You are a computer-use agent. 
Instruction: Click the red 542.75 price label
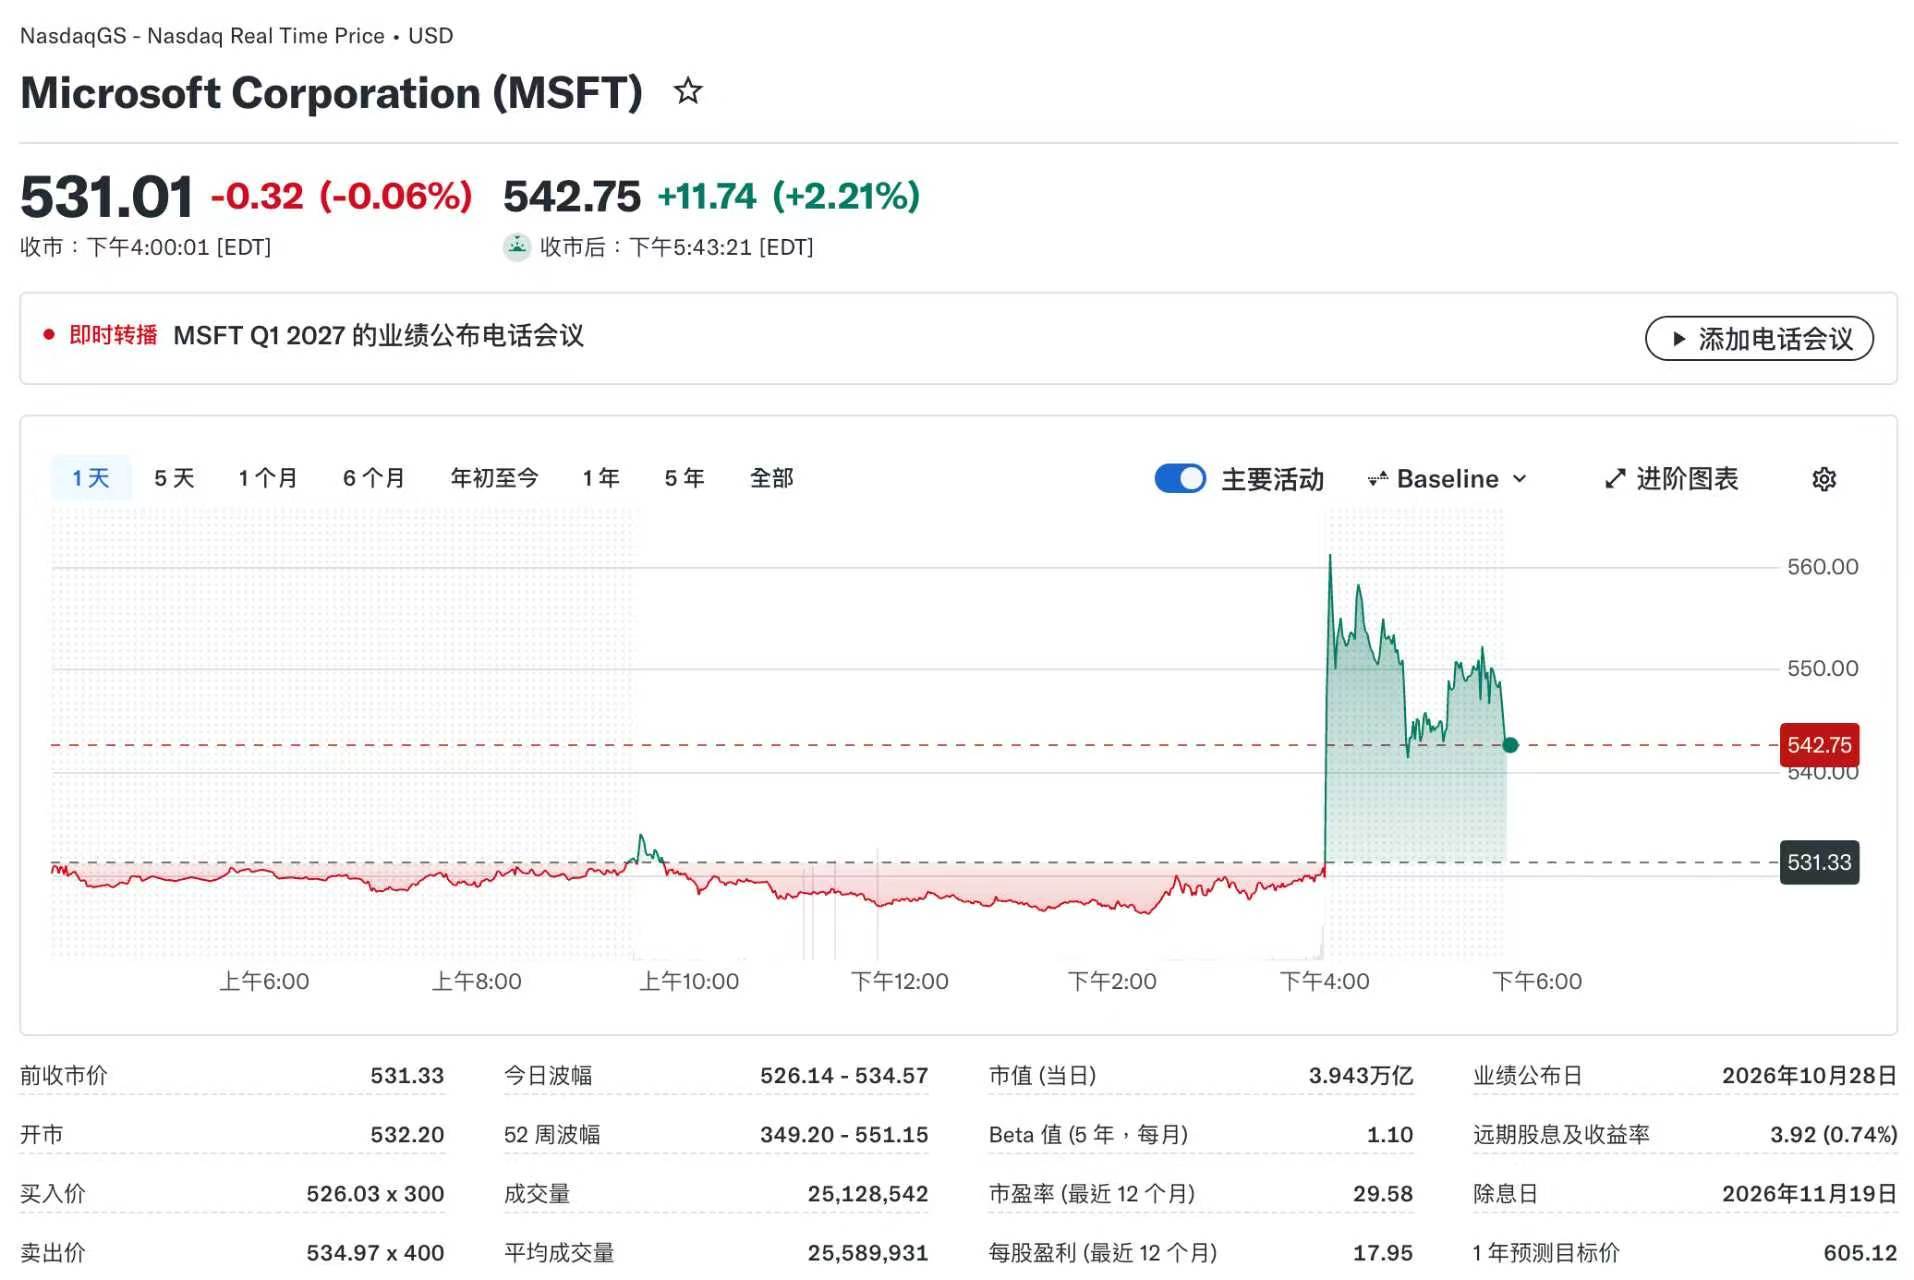pos(1819,745)
